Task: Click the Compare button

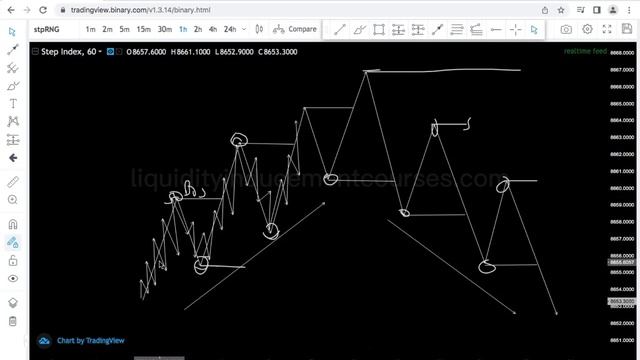Action: 295,29
